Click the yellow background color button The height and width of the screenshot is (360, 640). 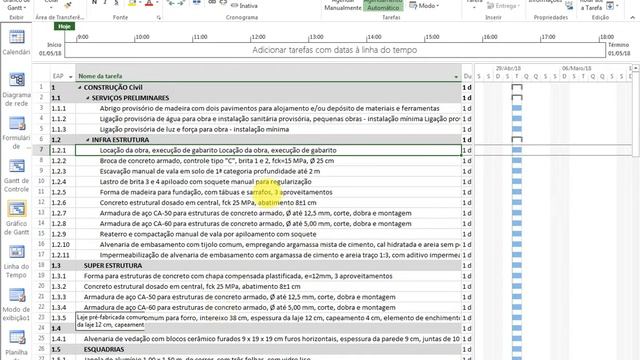pyautogui.click(x=132, y=3)
